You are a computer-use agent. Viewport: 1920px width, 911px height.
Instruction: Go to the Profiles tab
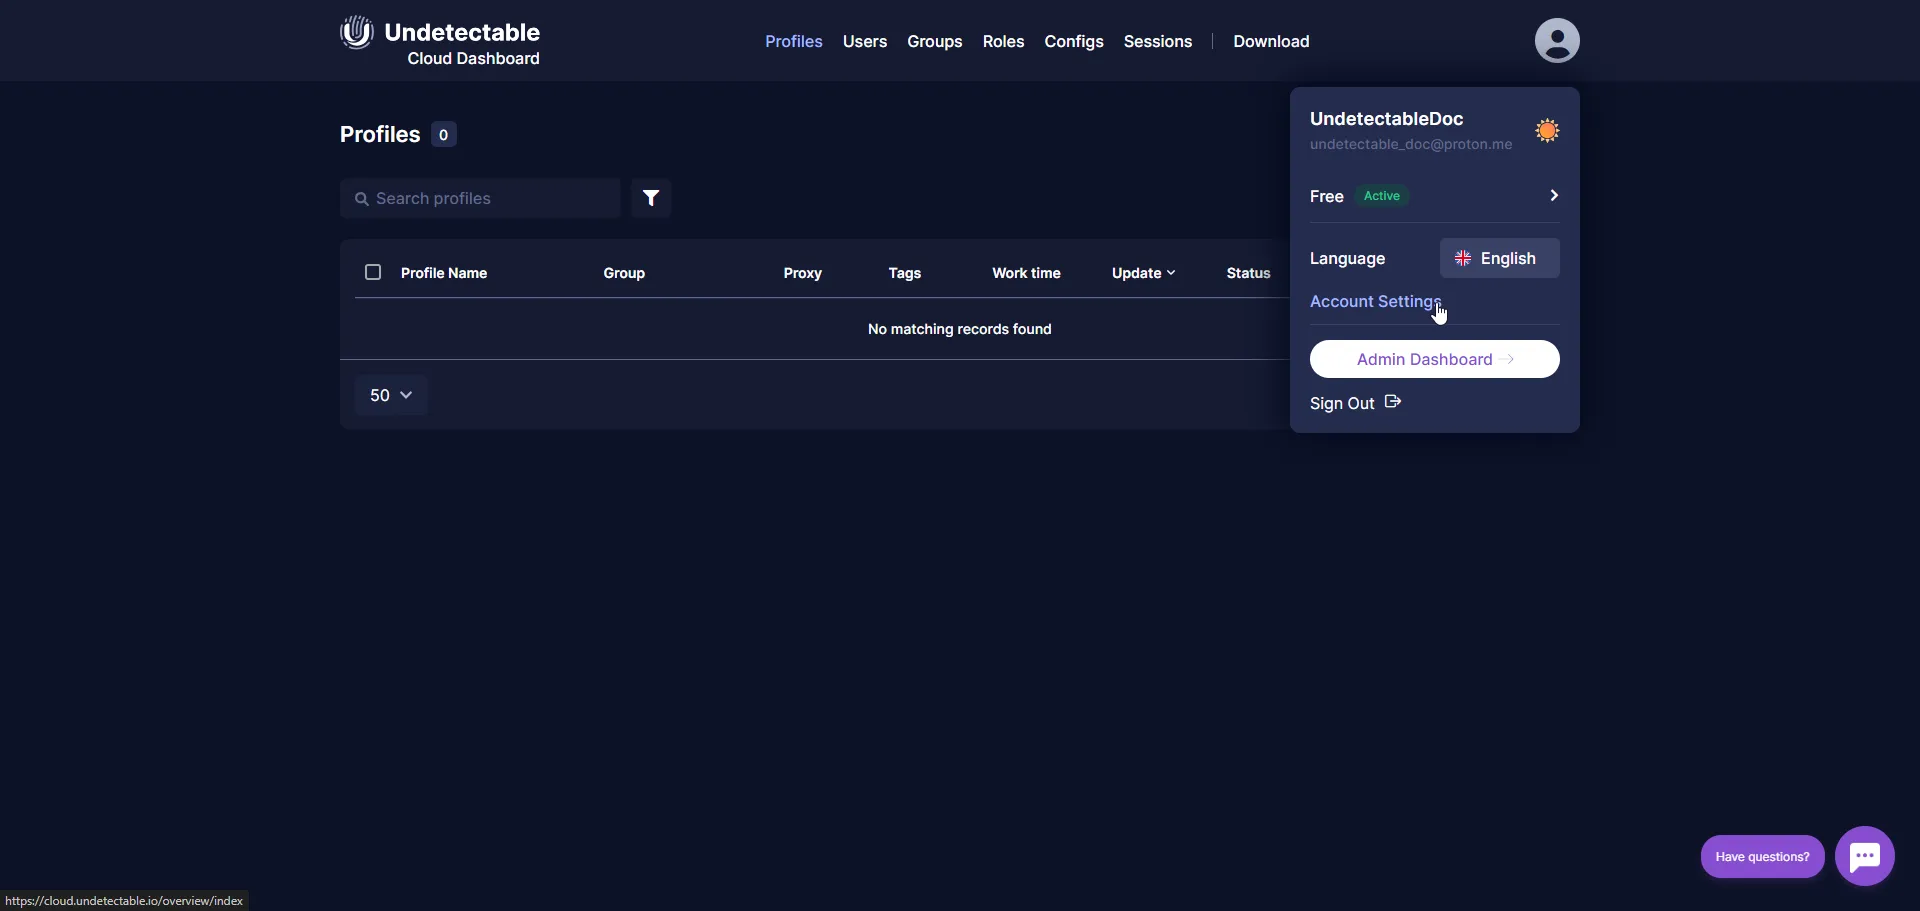794,41
